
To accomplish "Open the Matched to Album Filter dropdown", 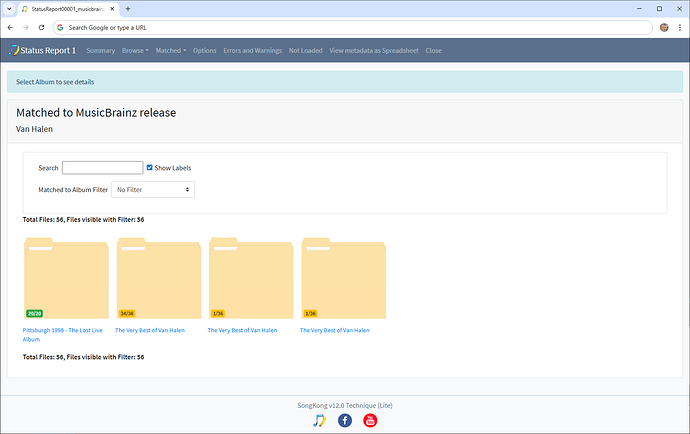I will (x=153, y=189).
